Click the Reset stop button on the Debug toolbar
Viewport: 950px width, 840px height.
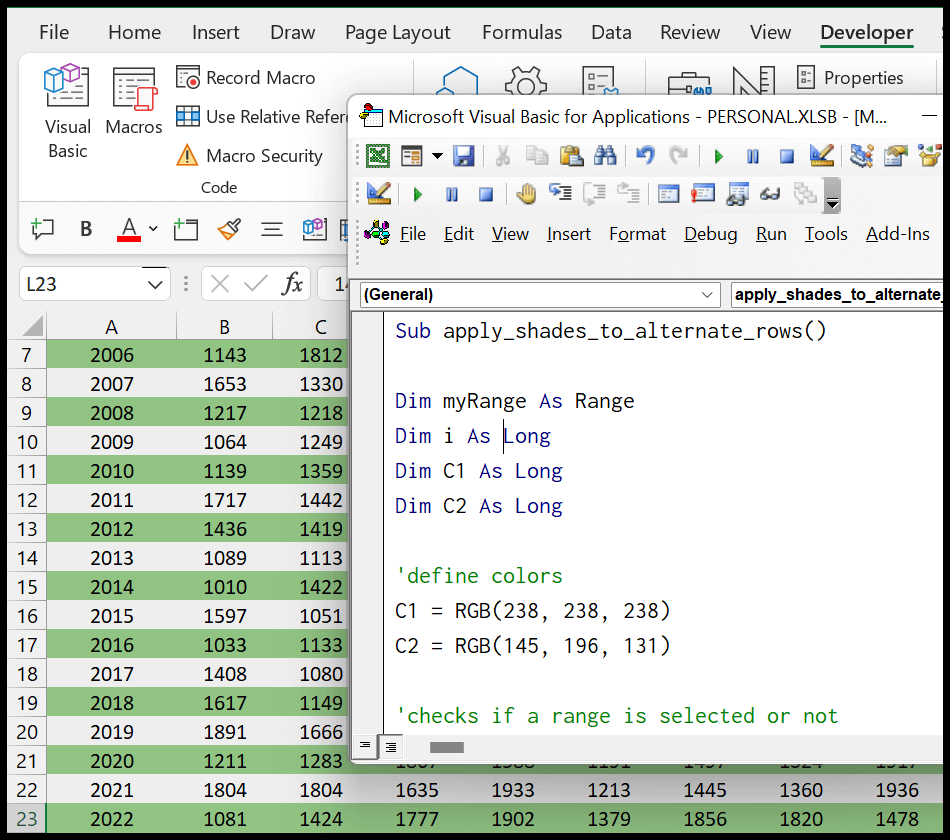[x=485, y=195]
